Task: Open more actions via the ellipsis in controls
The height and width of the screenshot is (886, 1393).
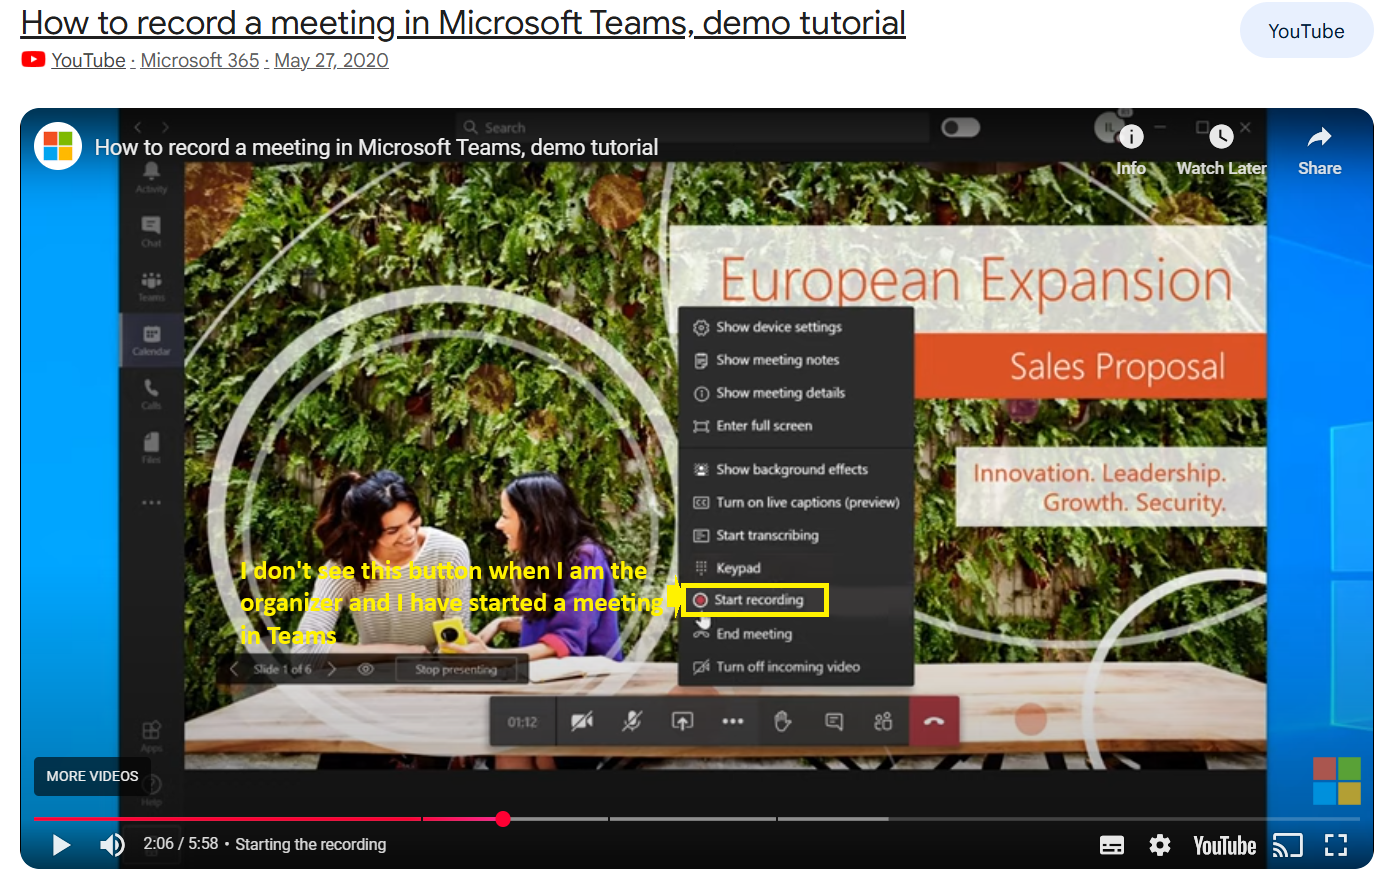Action: point(732,720)
